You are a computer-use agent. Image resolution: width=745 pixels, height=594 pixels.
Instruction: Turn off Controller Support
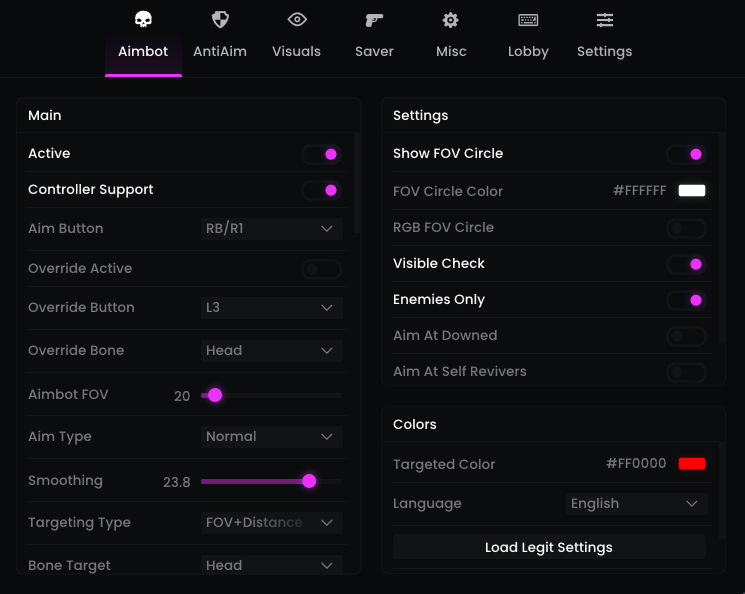click(322, 190)
